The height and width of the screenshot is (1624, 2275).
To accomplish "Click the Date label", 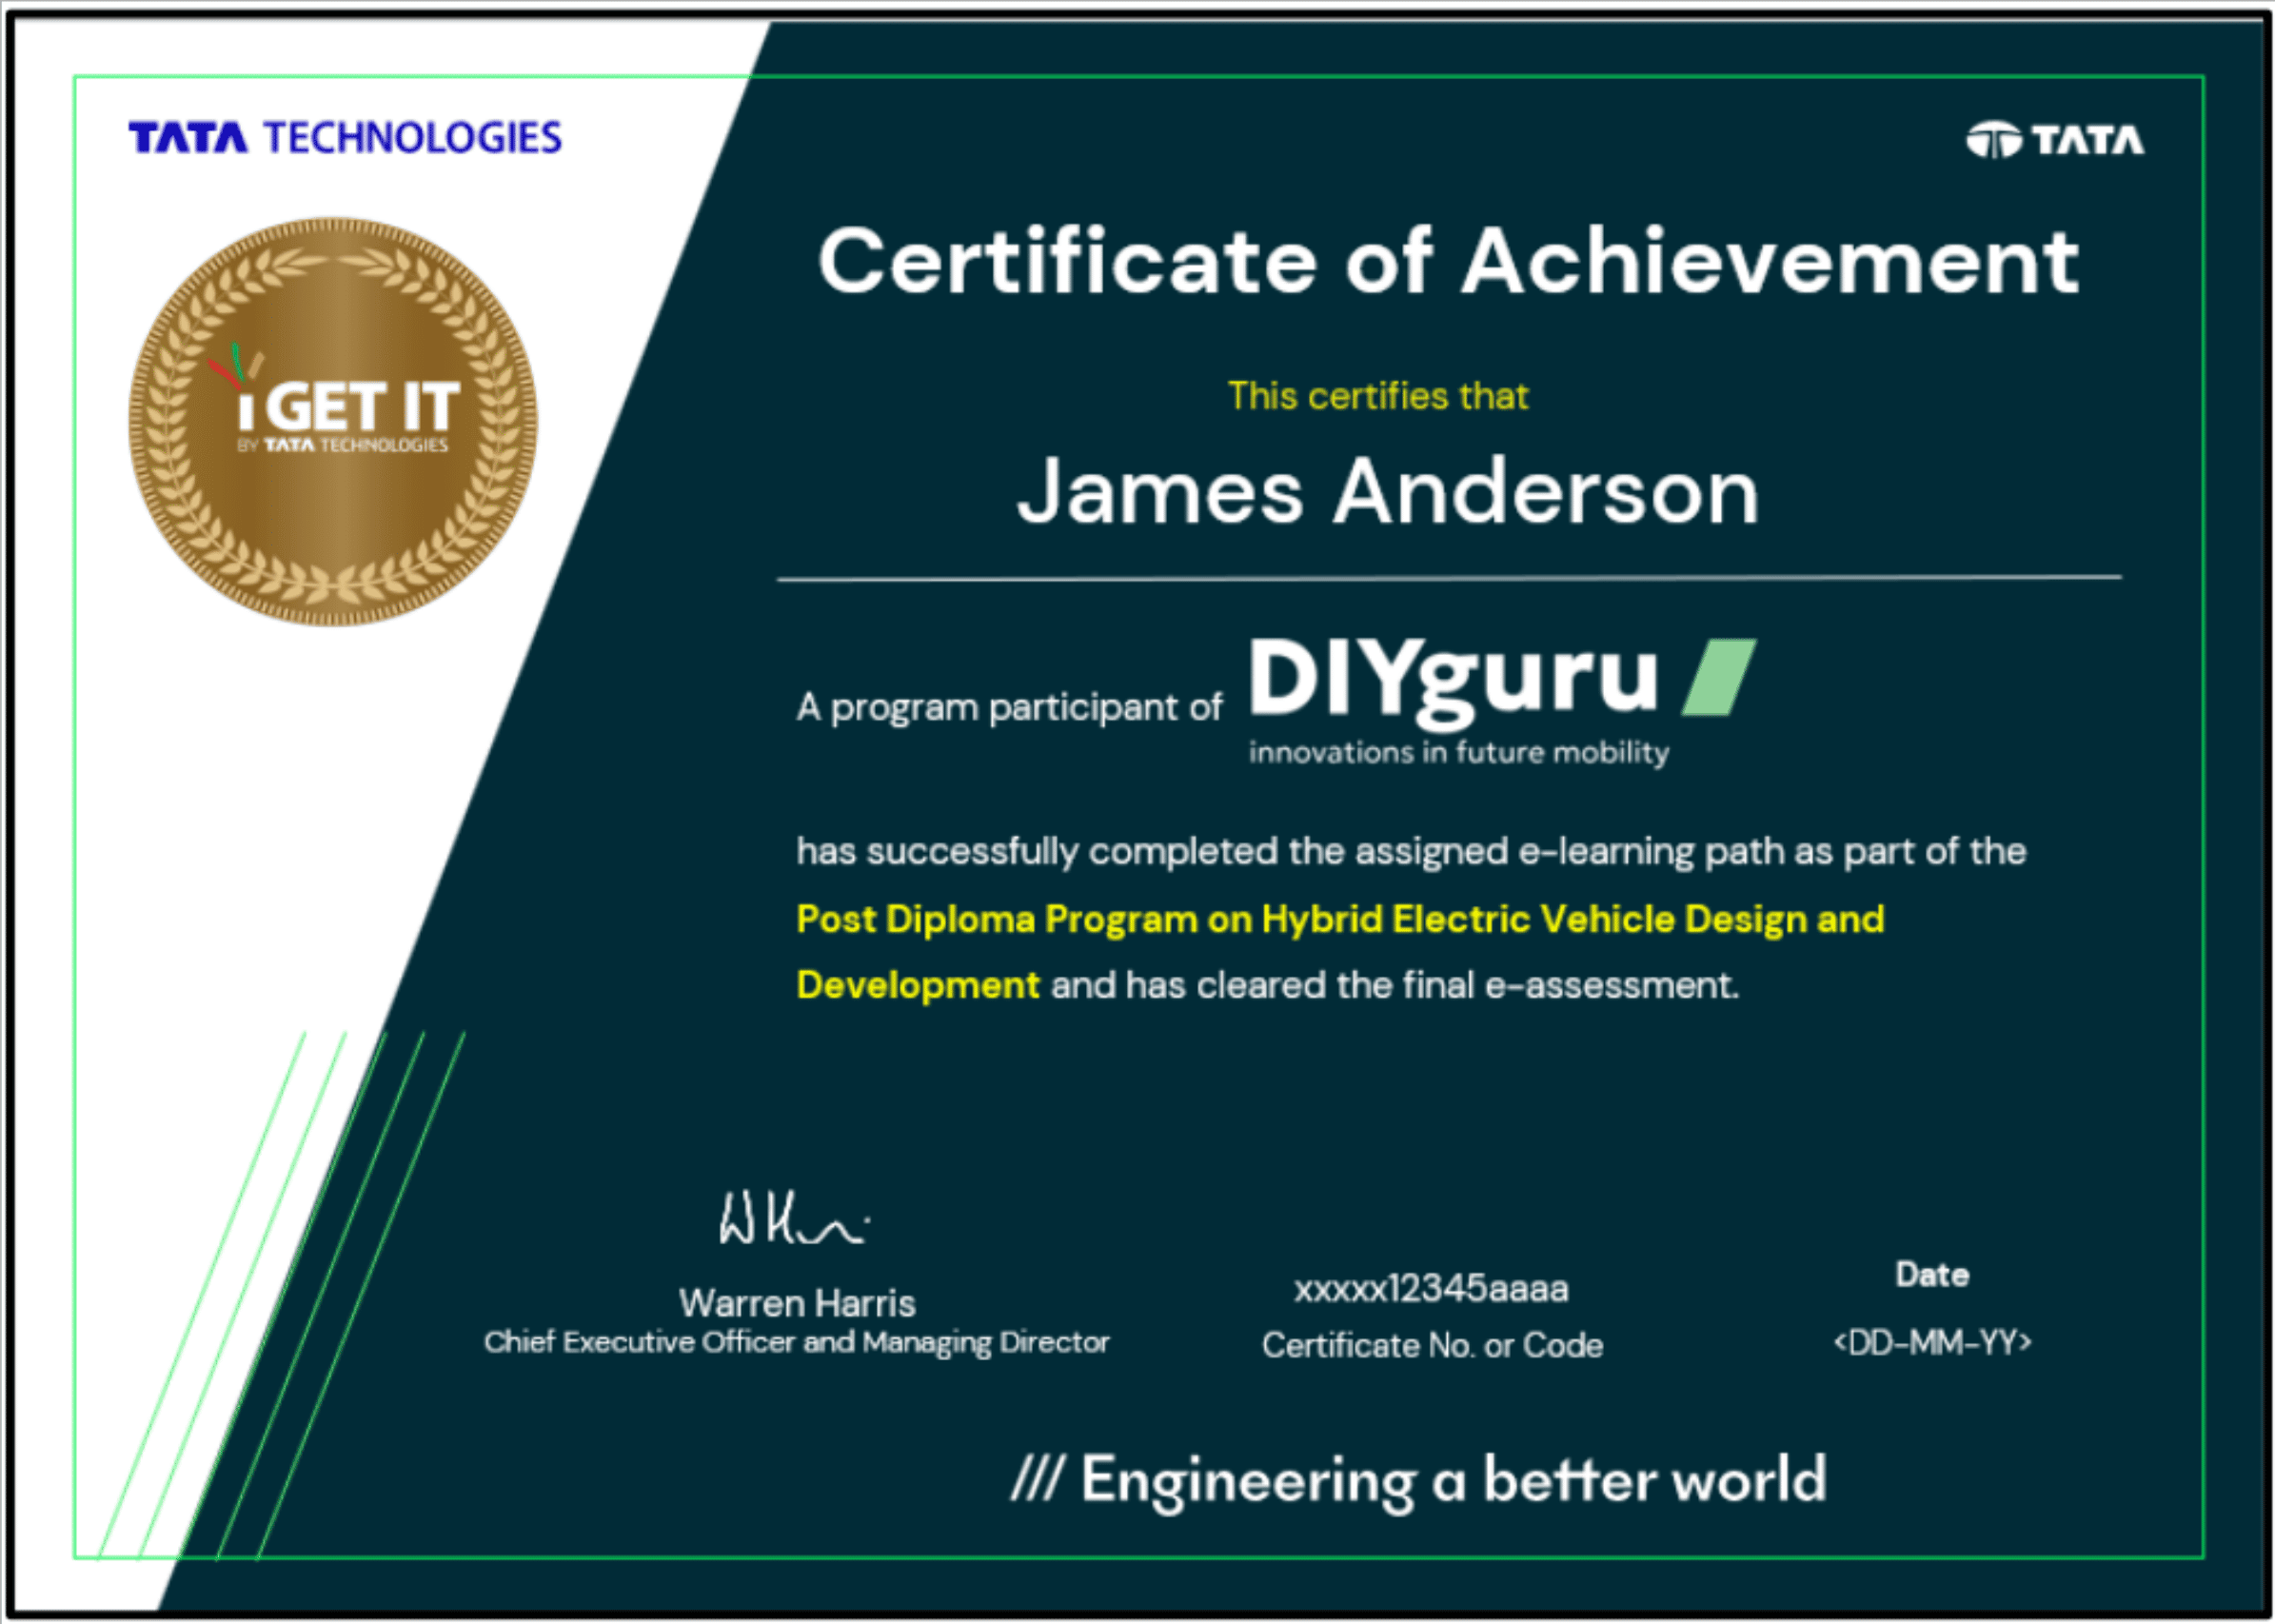I will [x=1932, y=1275].
